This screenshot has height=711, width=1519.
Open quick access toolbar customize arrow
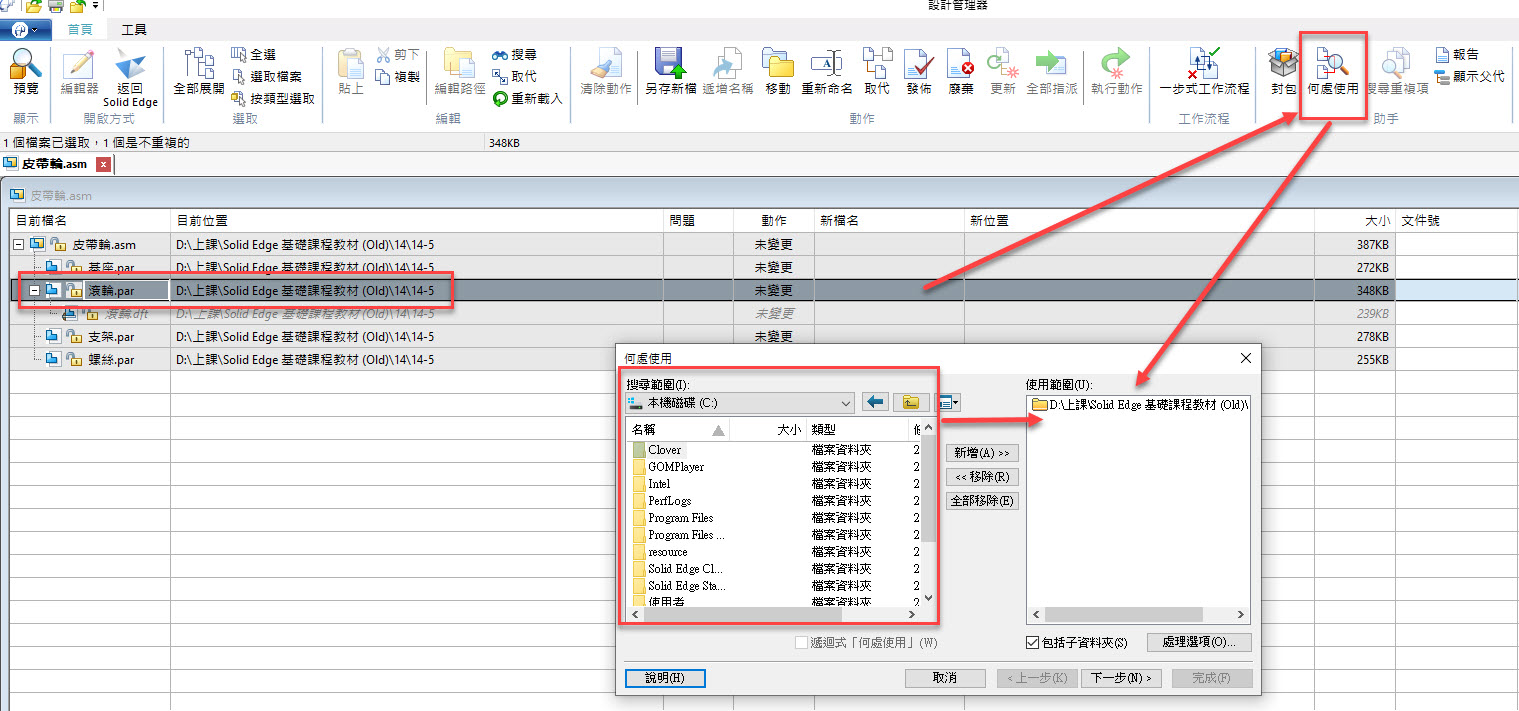(94, 6)
